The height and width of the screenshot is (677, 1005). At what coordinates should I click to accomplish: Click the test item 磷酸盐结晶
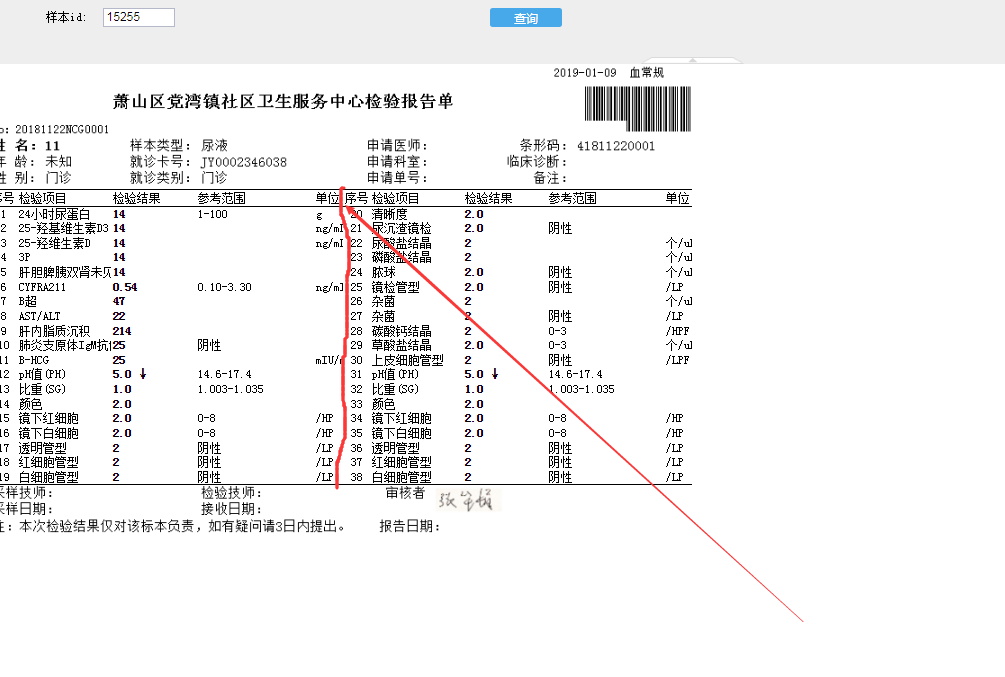(401, 257)
